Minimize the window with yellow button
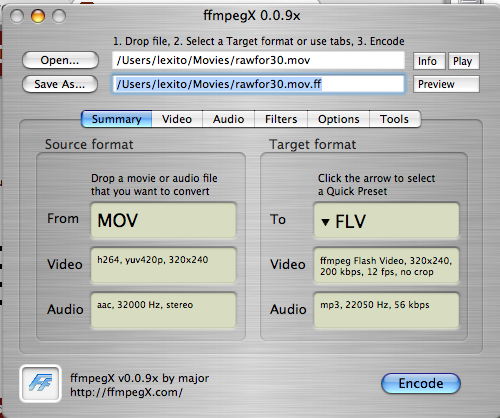500x418 pixels. point(38,16)
